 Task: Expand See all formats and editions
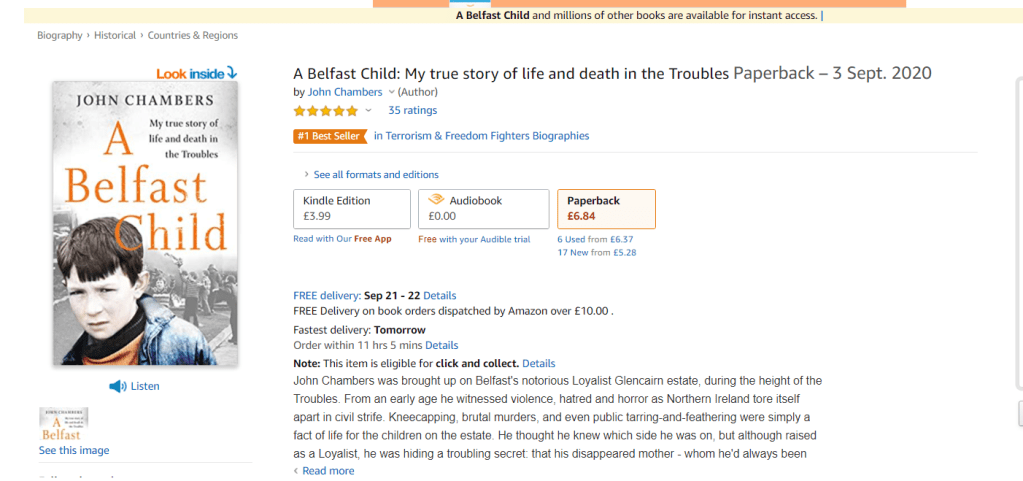(x=370, y=175)
